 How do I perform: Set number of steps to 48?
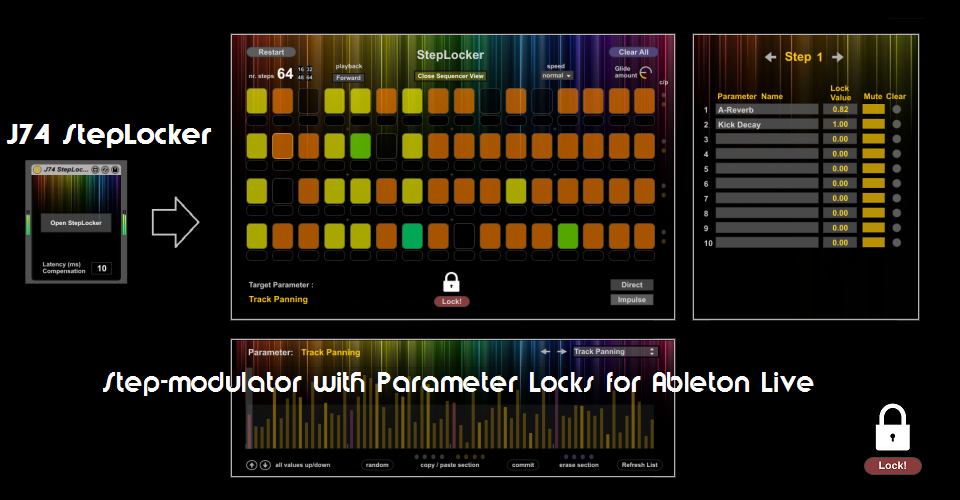(x=301, y=77)
